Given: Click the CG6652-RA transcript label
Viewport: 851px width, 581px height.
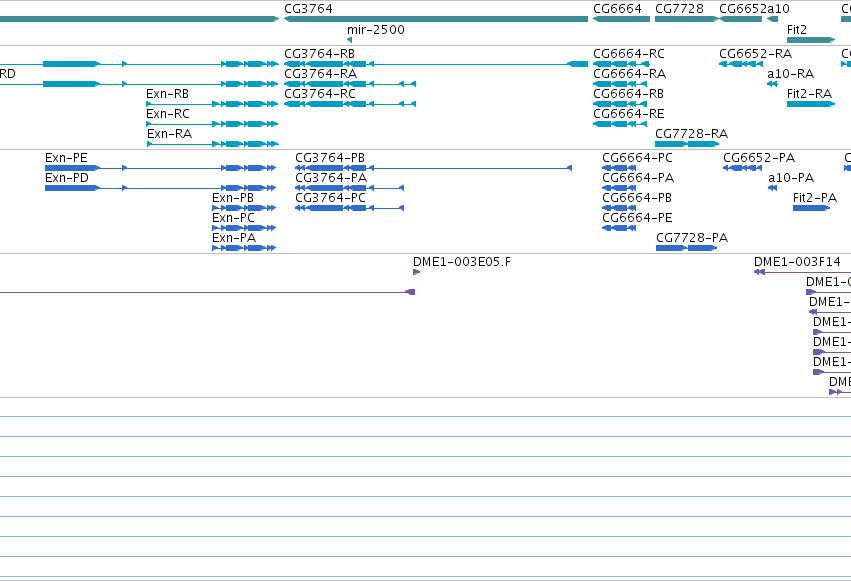Looking at the screenshot, I should (x=755, y=54).
